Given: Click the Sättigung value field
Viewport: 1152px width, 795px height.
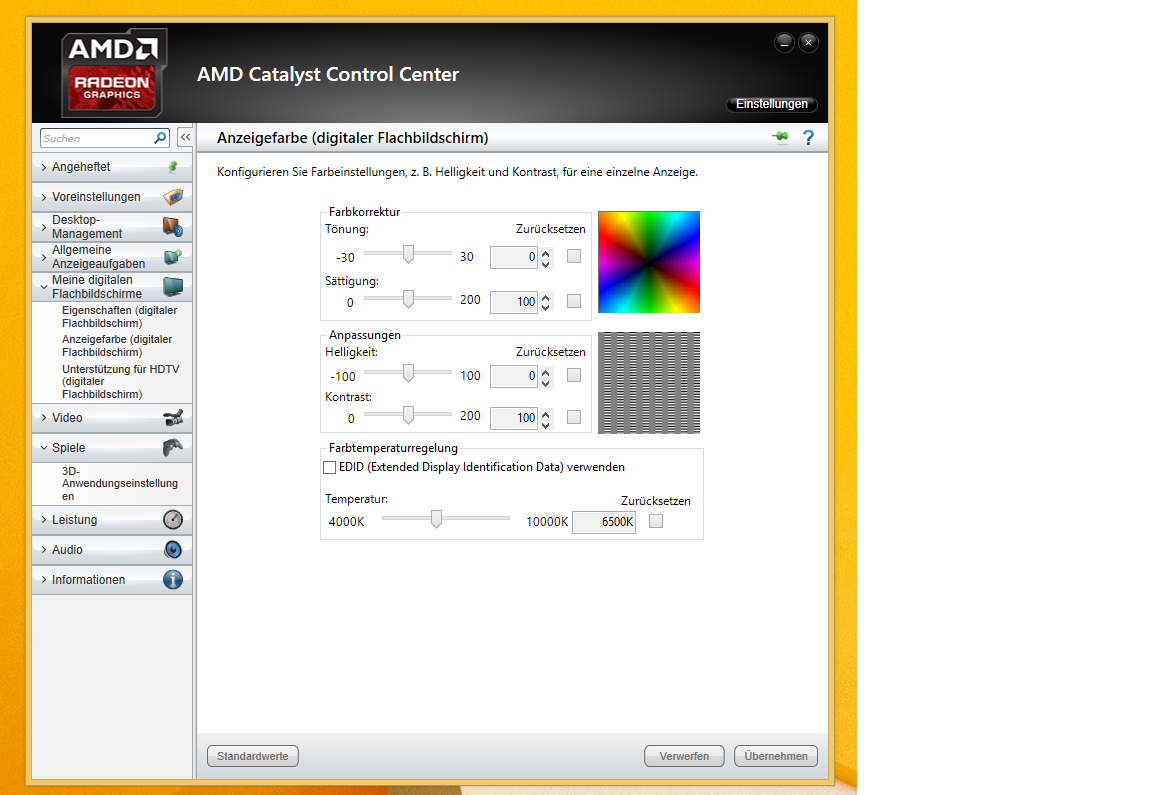Looking at the screenshot, I should tap(514, 302).
